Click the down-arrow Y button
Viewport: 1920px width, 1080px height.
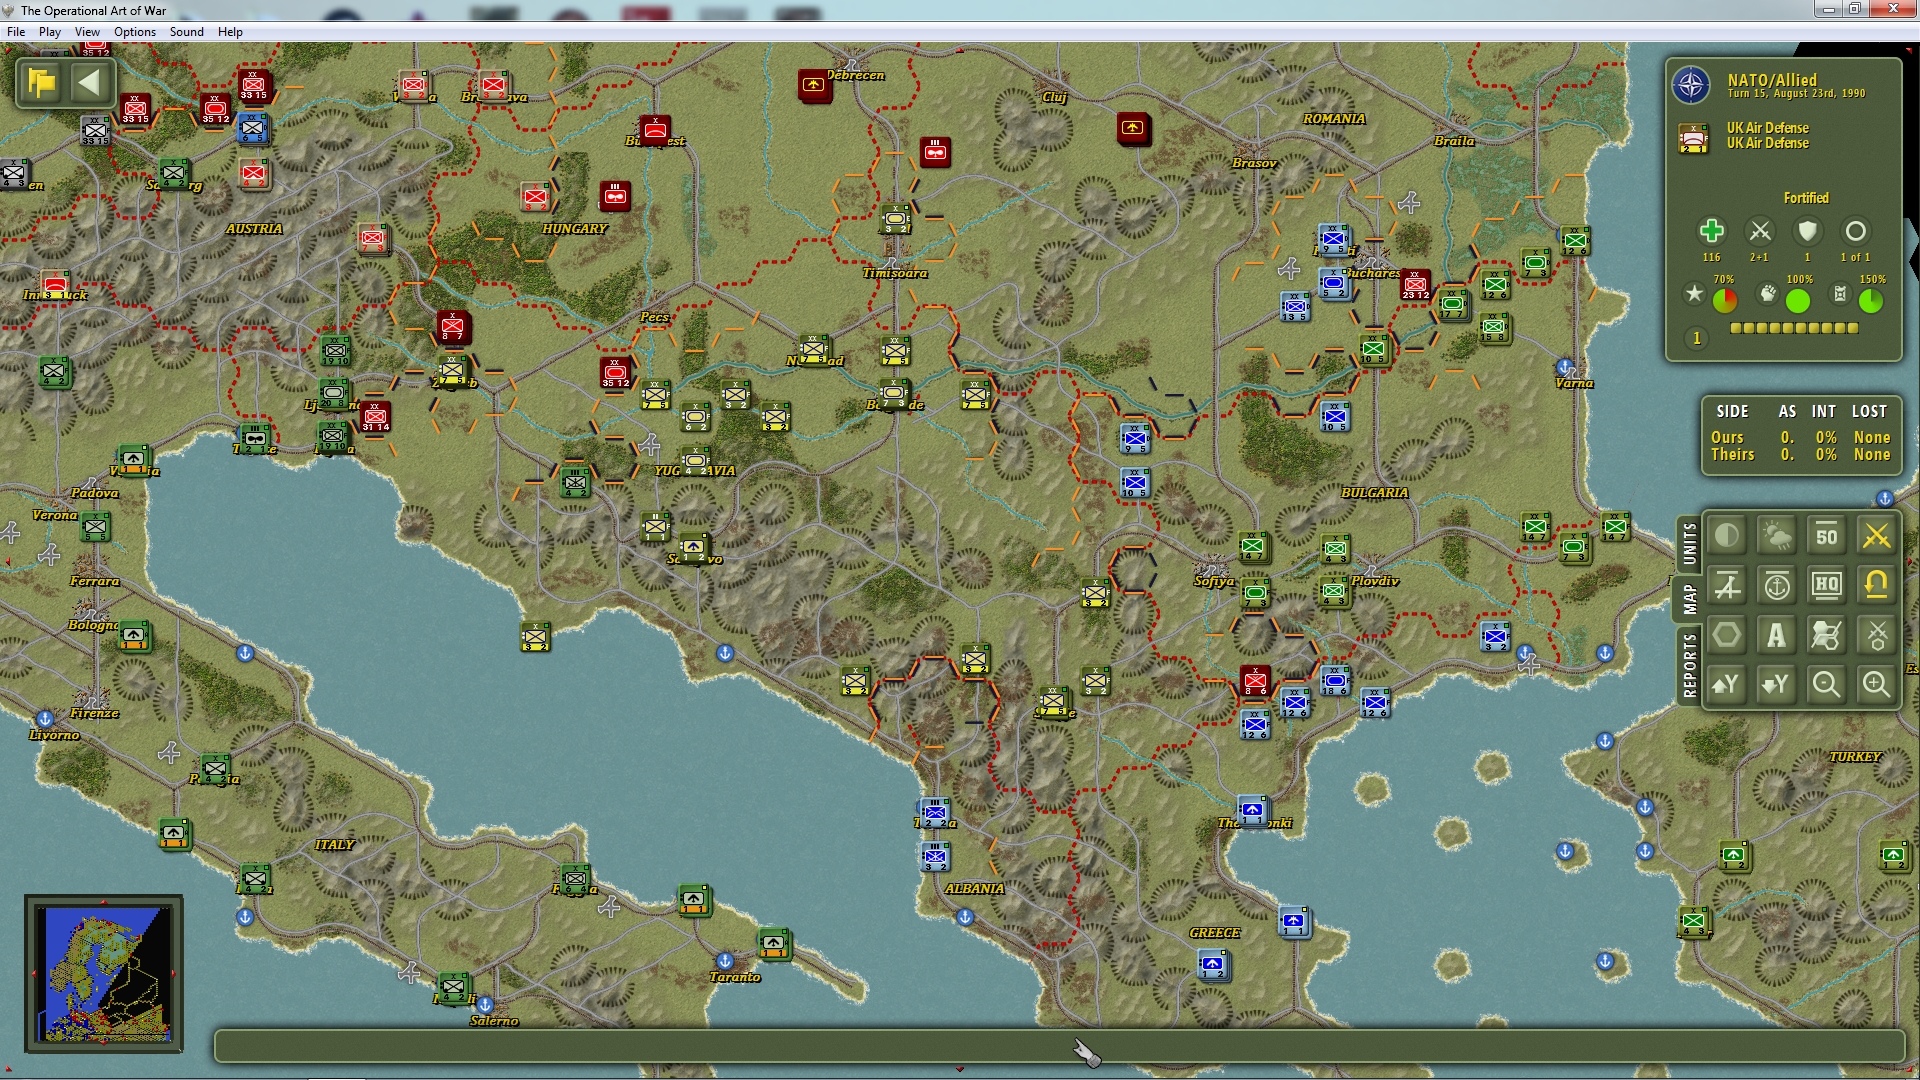(x=1777, y=685)
